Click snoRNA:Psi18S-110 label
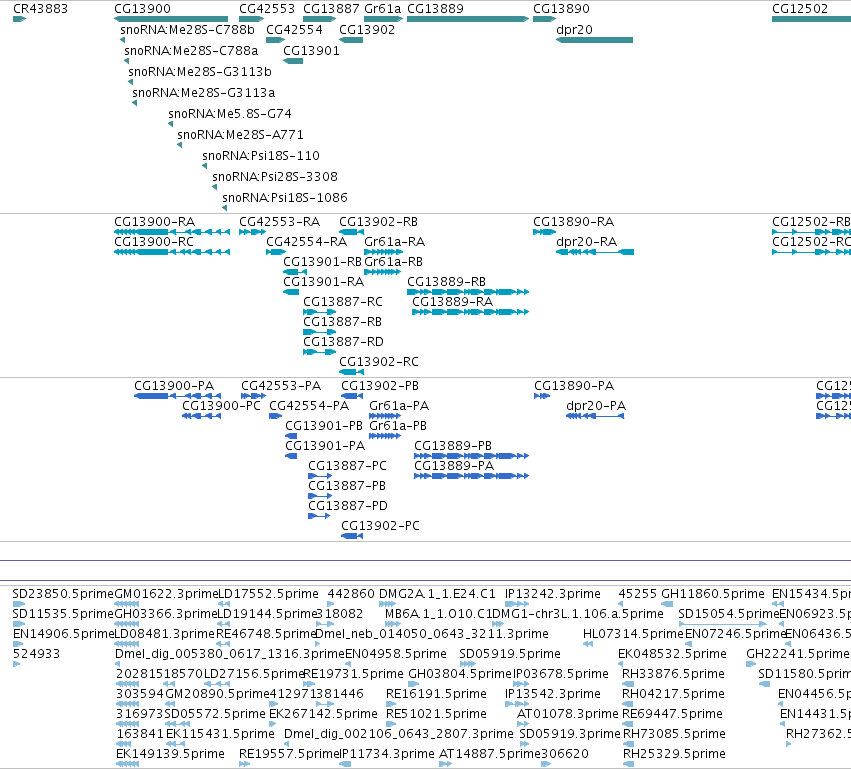 coord(261,156)
